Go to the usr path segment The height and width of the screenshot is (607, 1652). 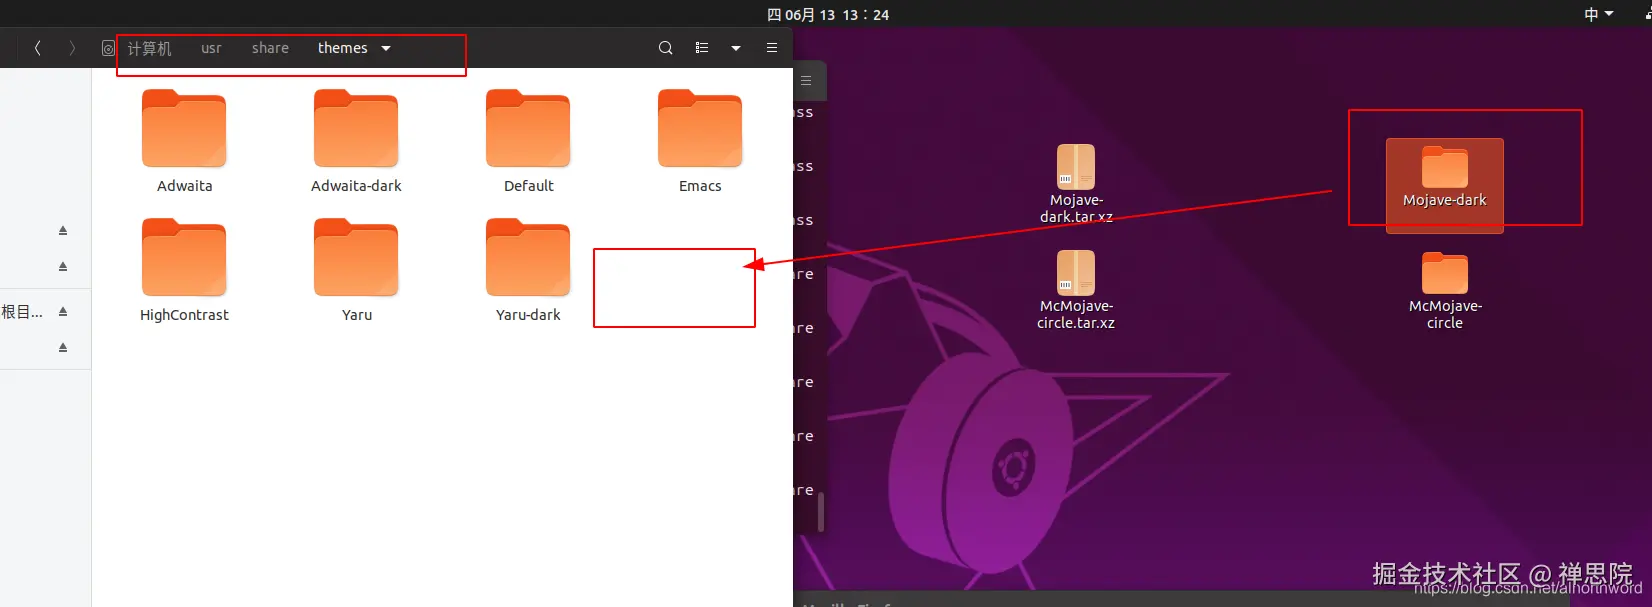[x=211, y=48]
